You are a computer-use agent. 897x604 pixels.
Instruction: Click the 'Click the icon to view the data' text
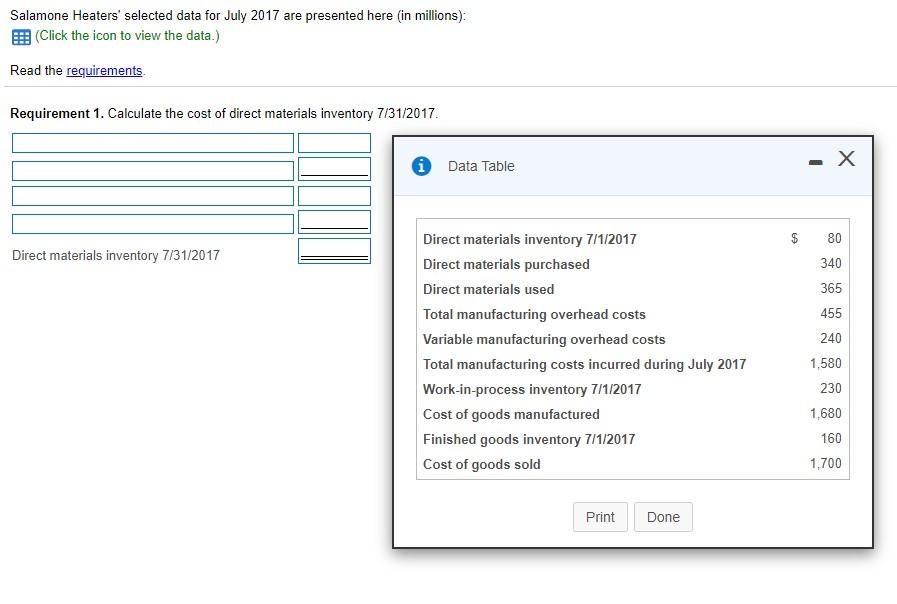[x=127, y=35]
